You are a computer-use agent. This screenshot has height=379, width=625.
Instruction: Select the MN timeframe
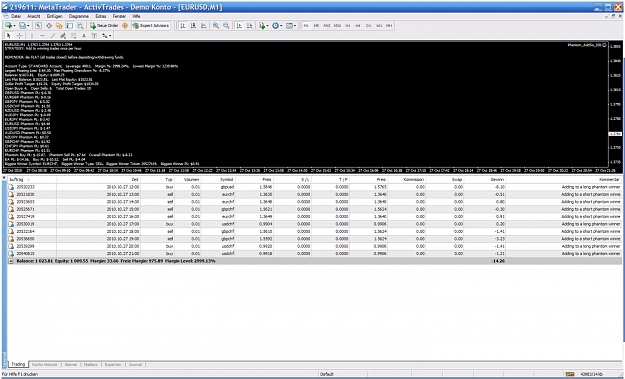389,26
